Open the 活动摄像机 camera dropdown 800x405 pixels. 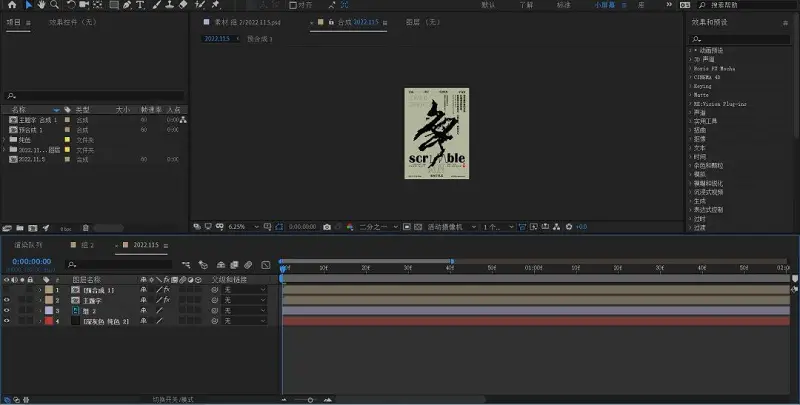click(x=452, y=227)
